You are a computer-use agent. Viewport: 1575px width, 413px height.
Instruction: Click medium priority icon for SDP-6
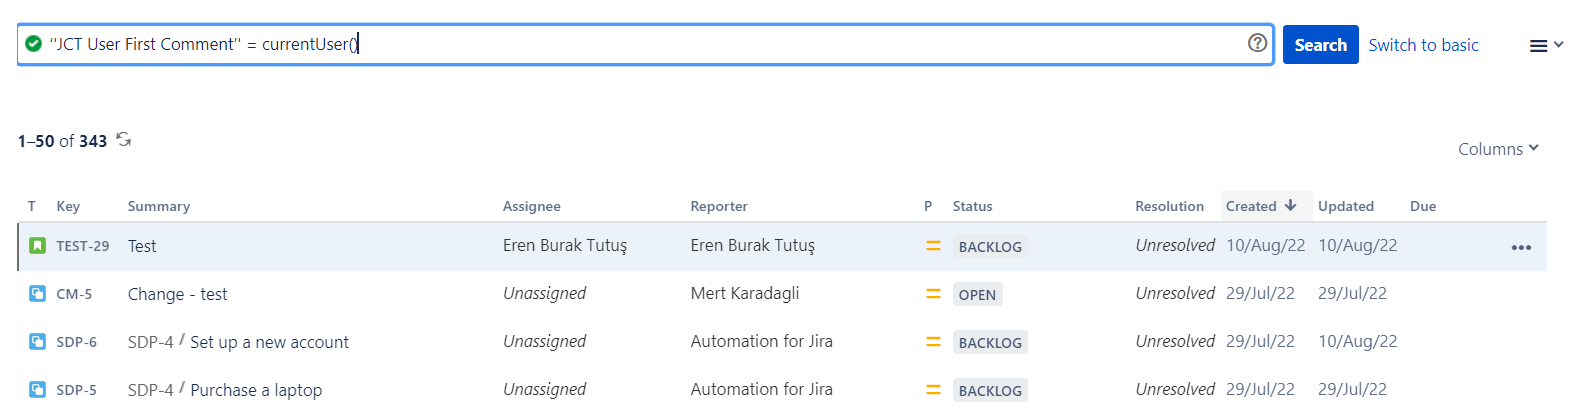coord(933,342)
